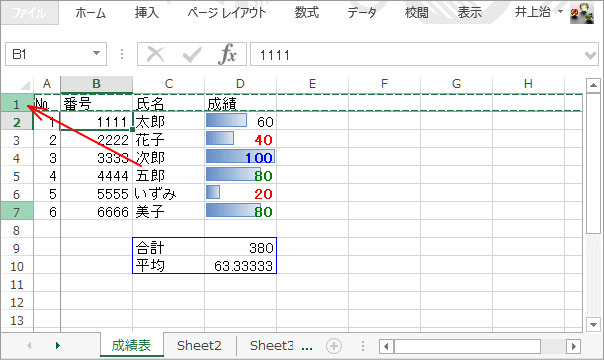Click the cell containing 4444
The width and height of the screenshot is (604, 360).
[96, 176]
